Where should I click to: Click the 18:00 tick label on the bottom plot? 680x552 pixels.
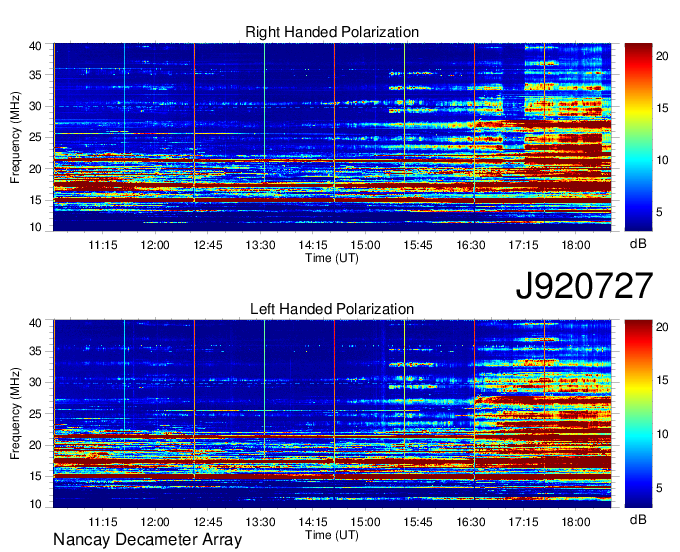coord(575,522)
